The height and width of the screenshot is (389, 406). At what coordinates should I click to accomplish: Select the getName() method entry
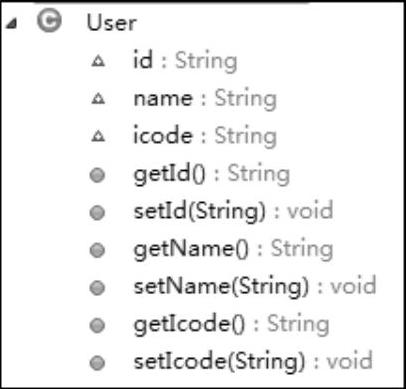pyautogui.click(x=233, y=249)
